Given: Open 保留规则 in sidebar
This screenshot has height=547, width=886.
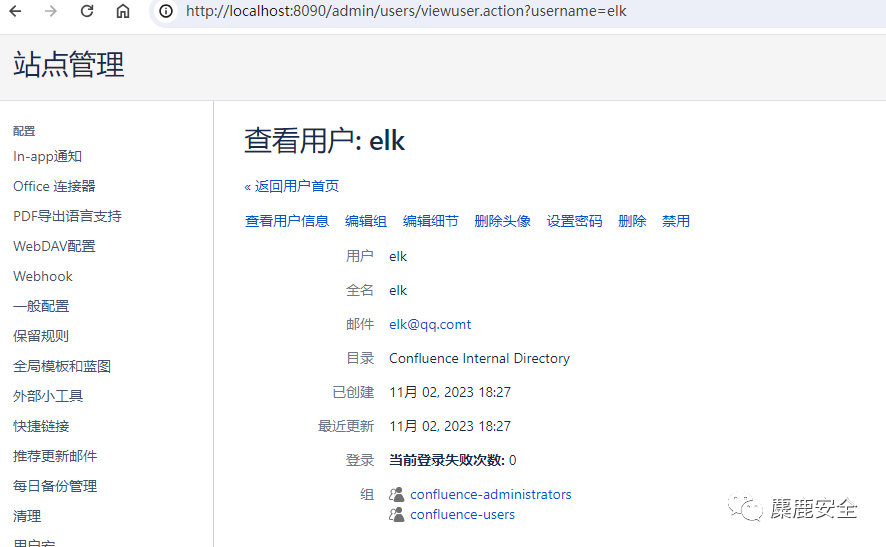Looking at the screenshot, I should point(41,336).
